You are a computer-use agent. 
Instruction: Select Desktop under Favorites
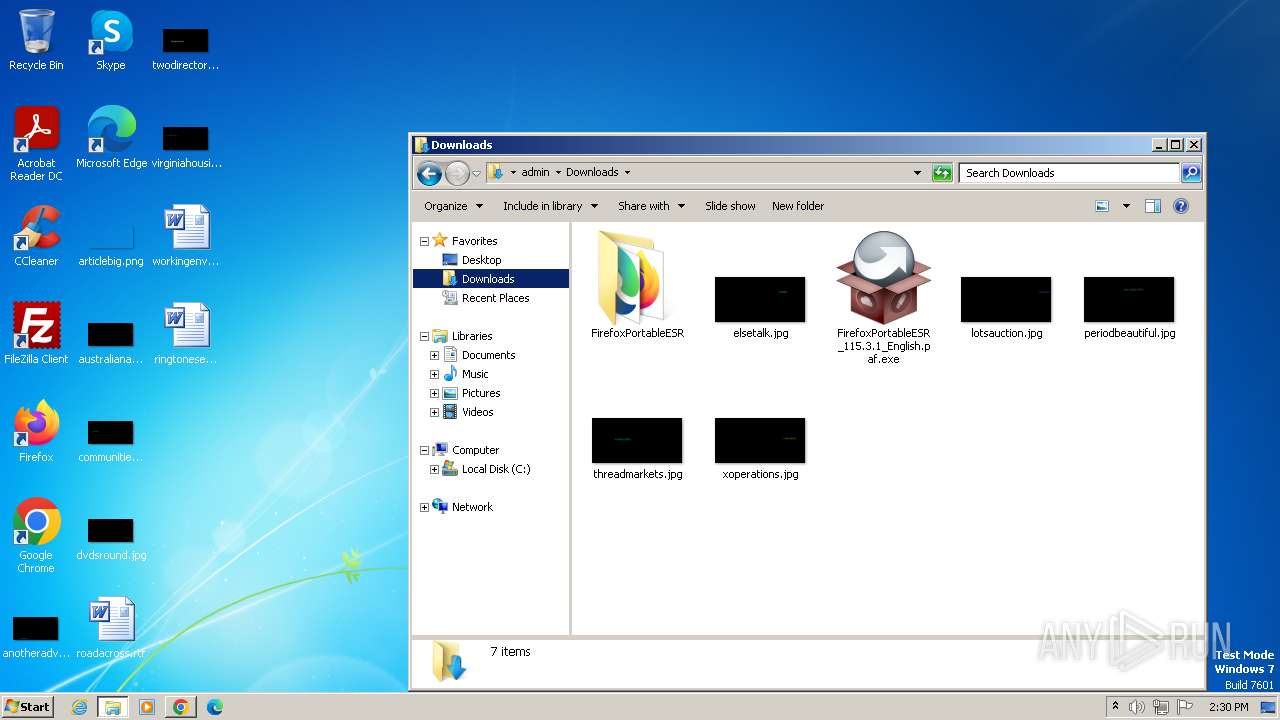point(481,260)
